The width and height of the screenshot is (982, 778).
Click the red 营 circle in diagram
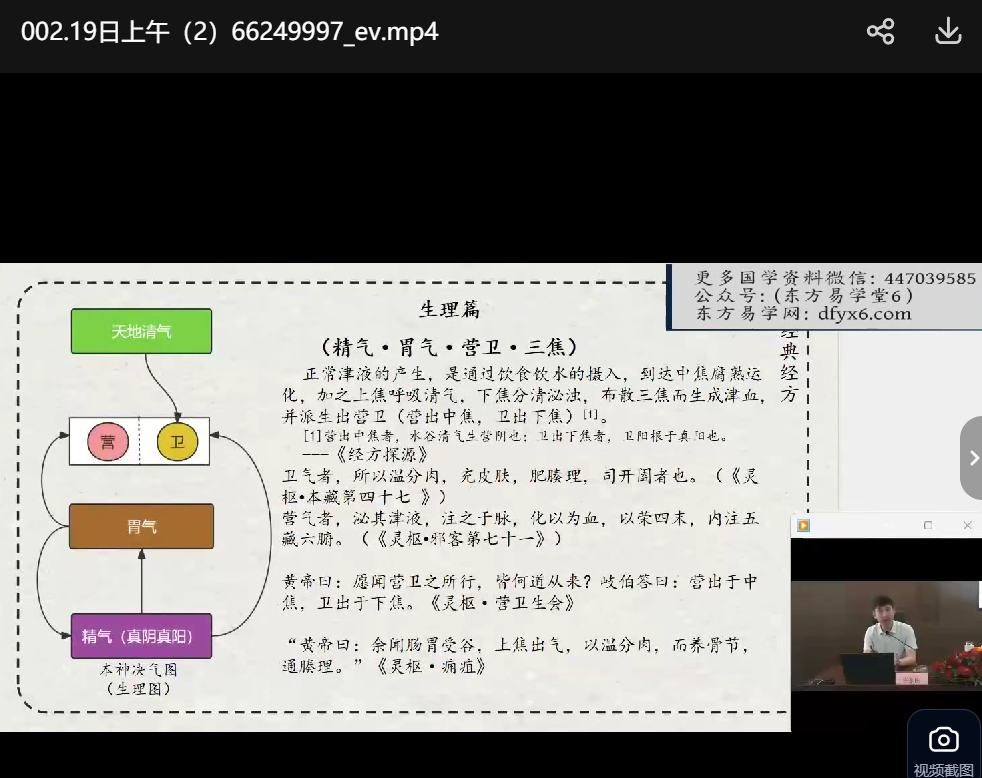(x=107, y=442)
